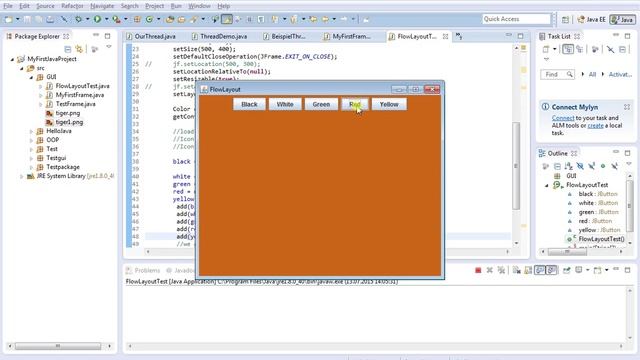Click the Green button in FlowLayout window
The height and width of the screenshot is (360, 640).
pyautogui.click(x=321, y=104)
